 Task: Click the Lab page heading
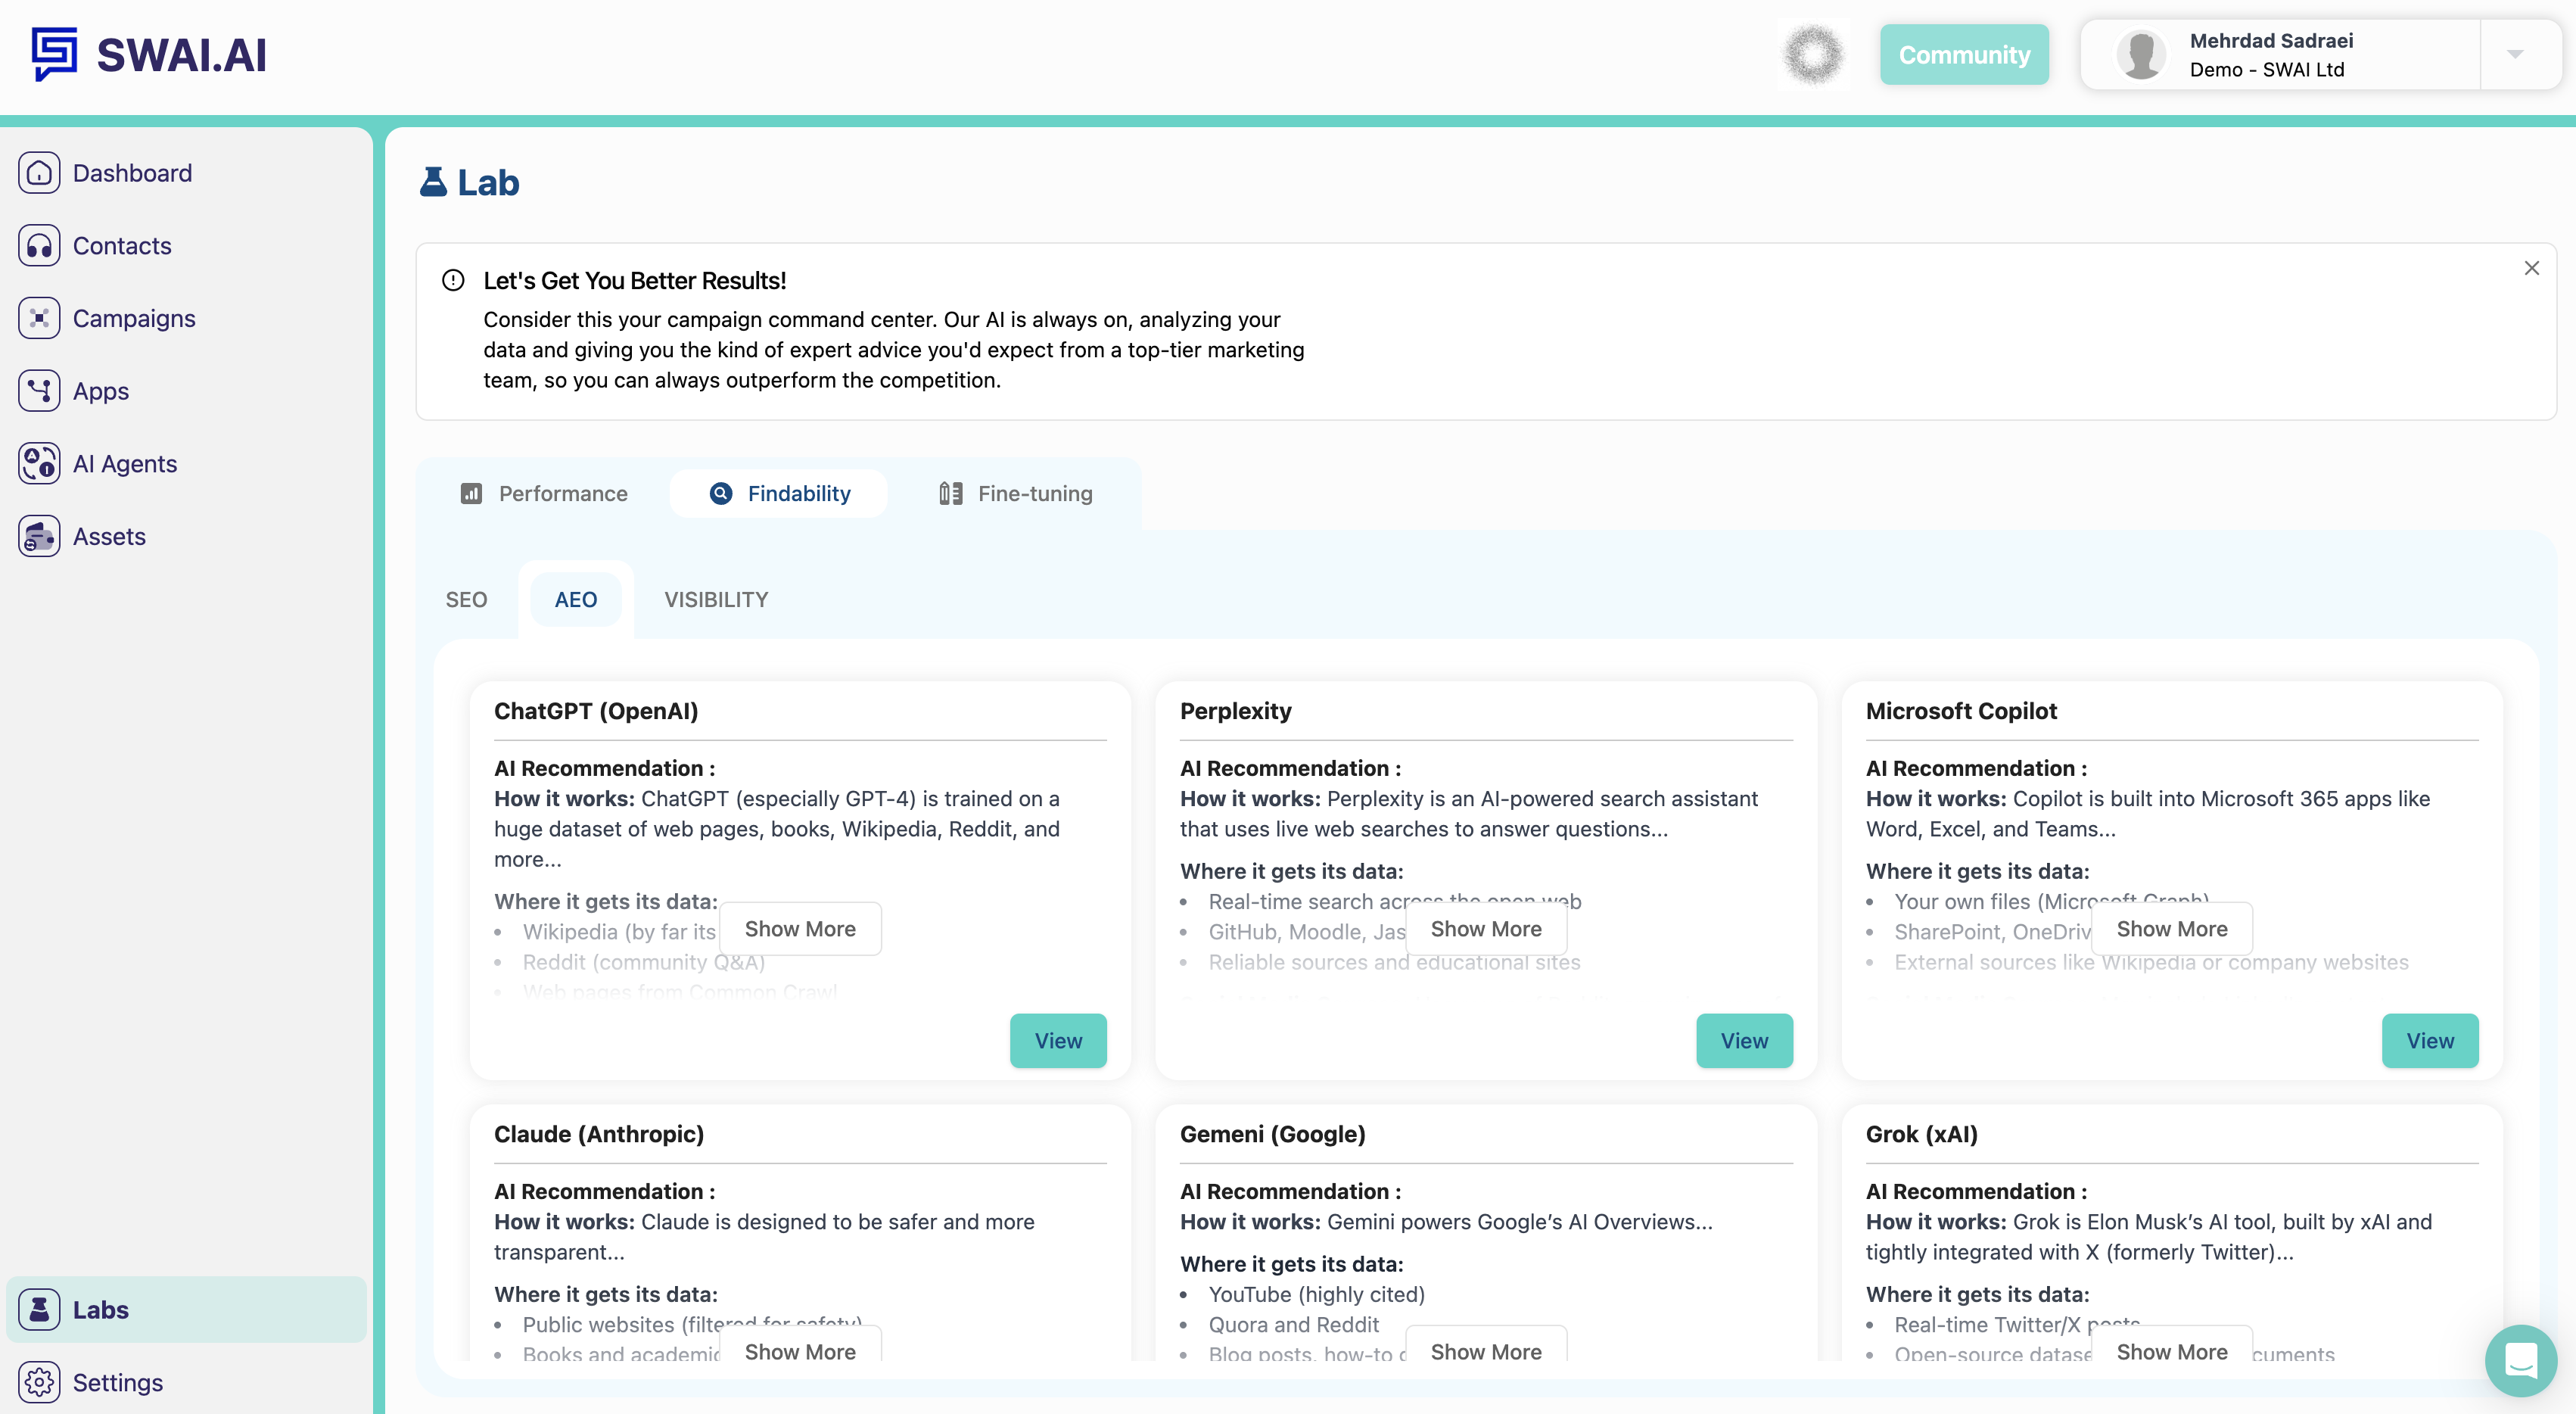tap(488, 182)
